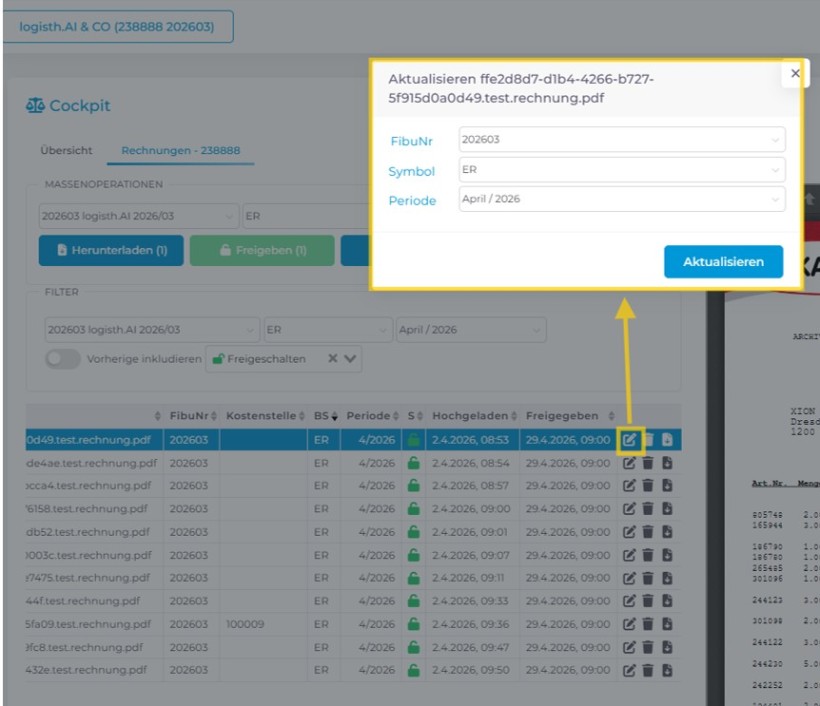Select Rechnungen - 238888 tab
The height and width of the screenshot is (706, 820).
click(180, 151)
